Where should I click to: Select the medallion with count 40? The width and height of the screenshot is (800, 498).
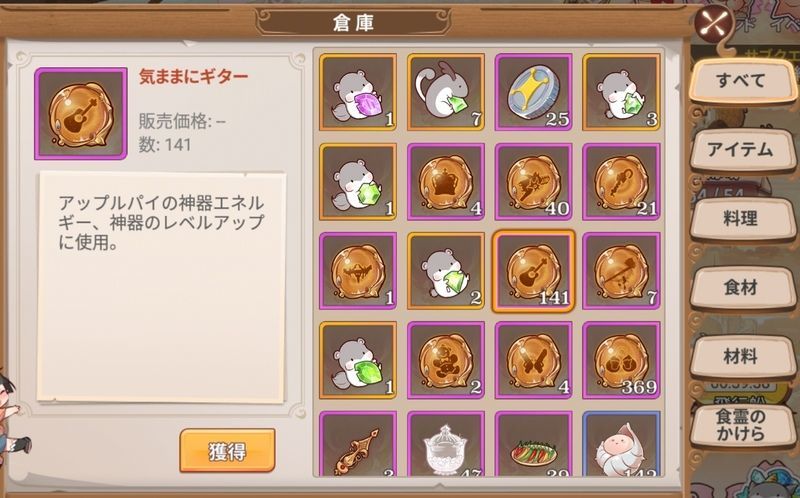click(534, 182)
